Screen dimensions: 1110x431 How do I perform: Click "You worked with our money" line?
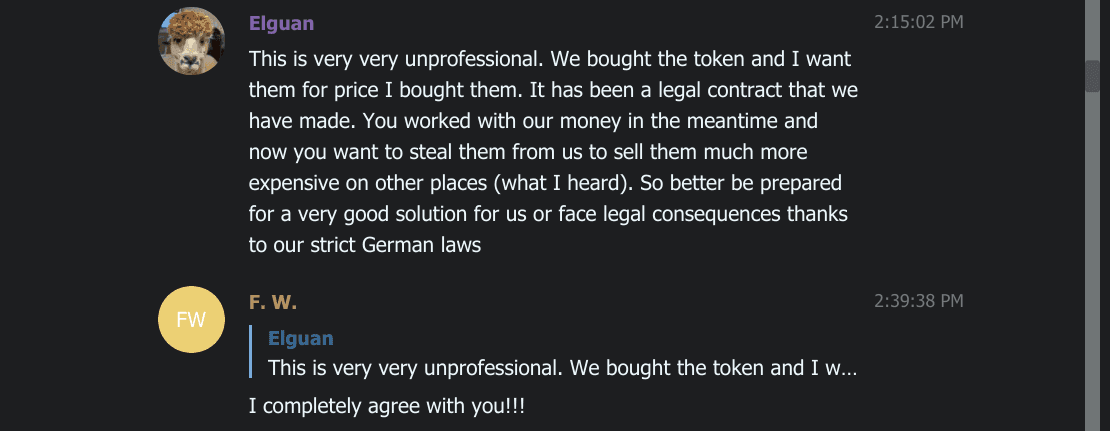tap(533, 121)
